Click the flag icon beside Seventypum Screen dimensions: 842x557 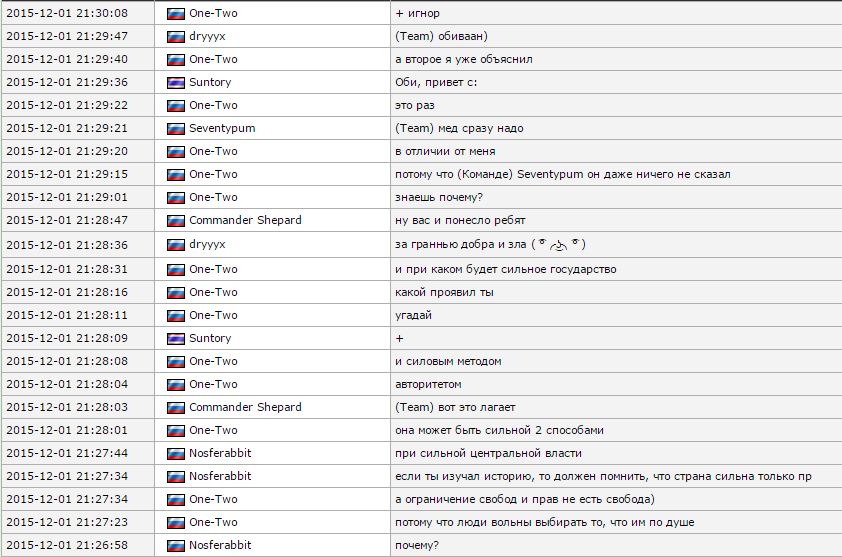point(176,128)
